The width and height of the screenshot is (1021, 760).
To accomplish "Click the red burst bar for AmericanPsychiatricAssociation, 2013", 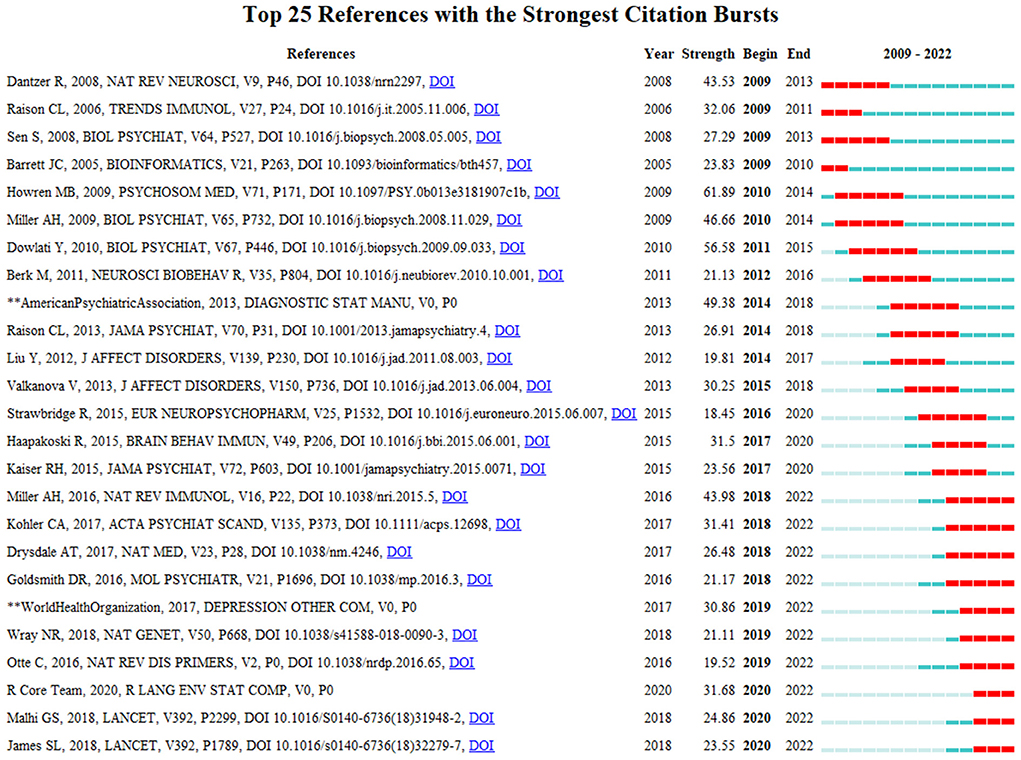I will tap(925, 307).
